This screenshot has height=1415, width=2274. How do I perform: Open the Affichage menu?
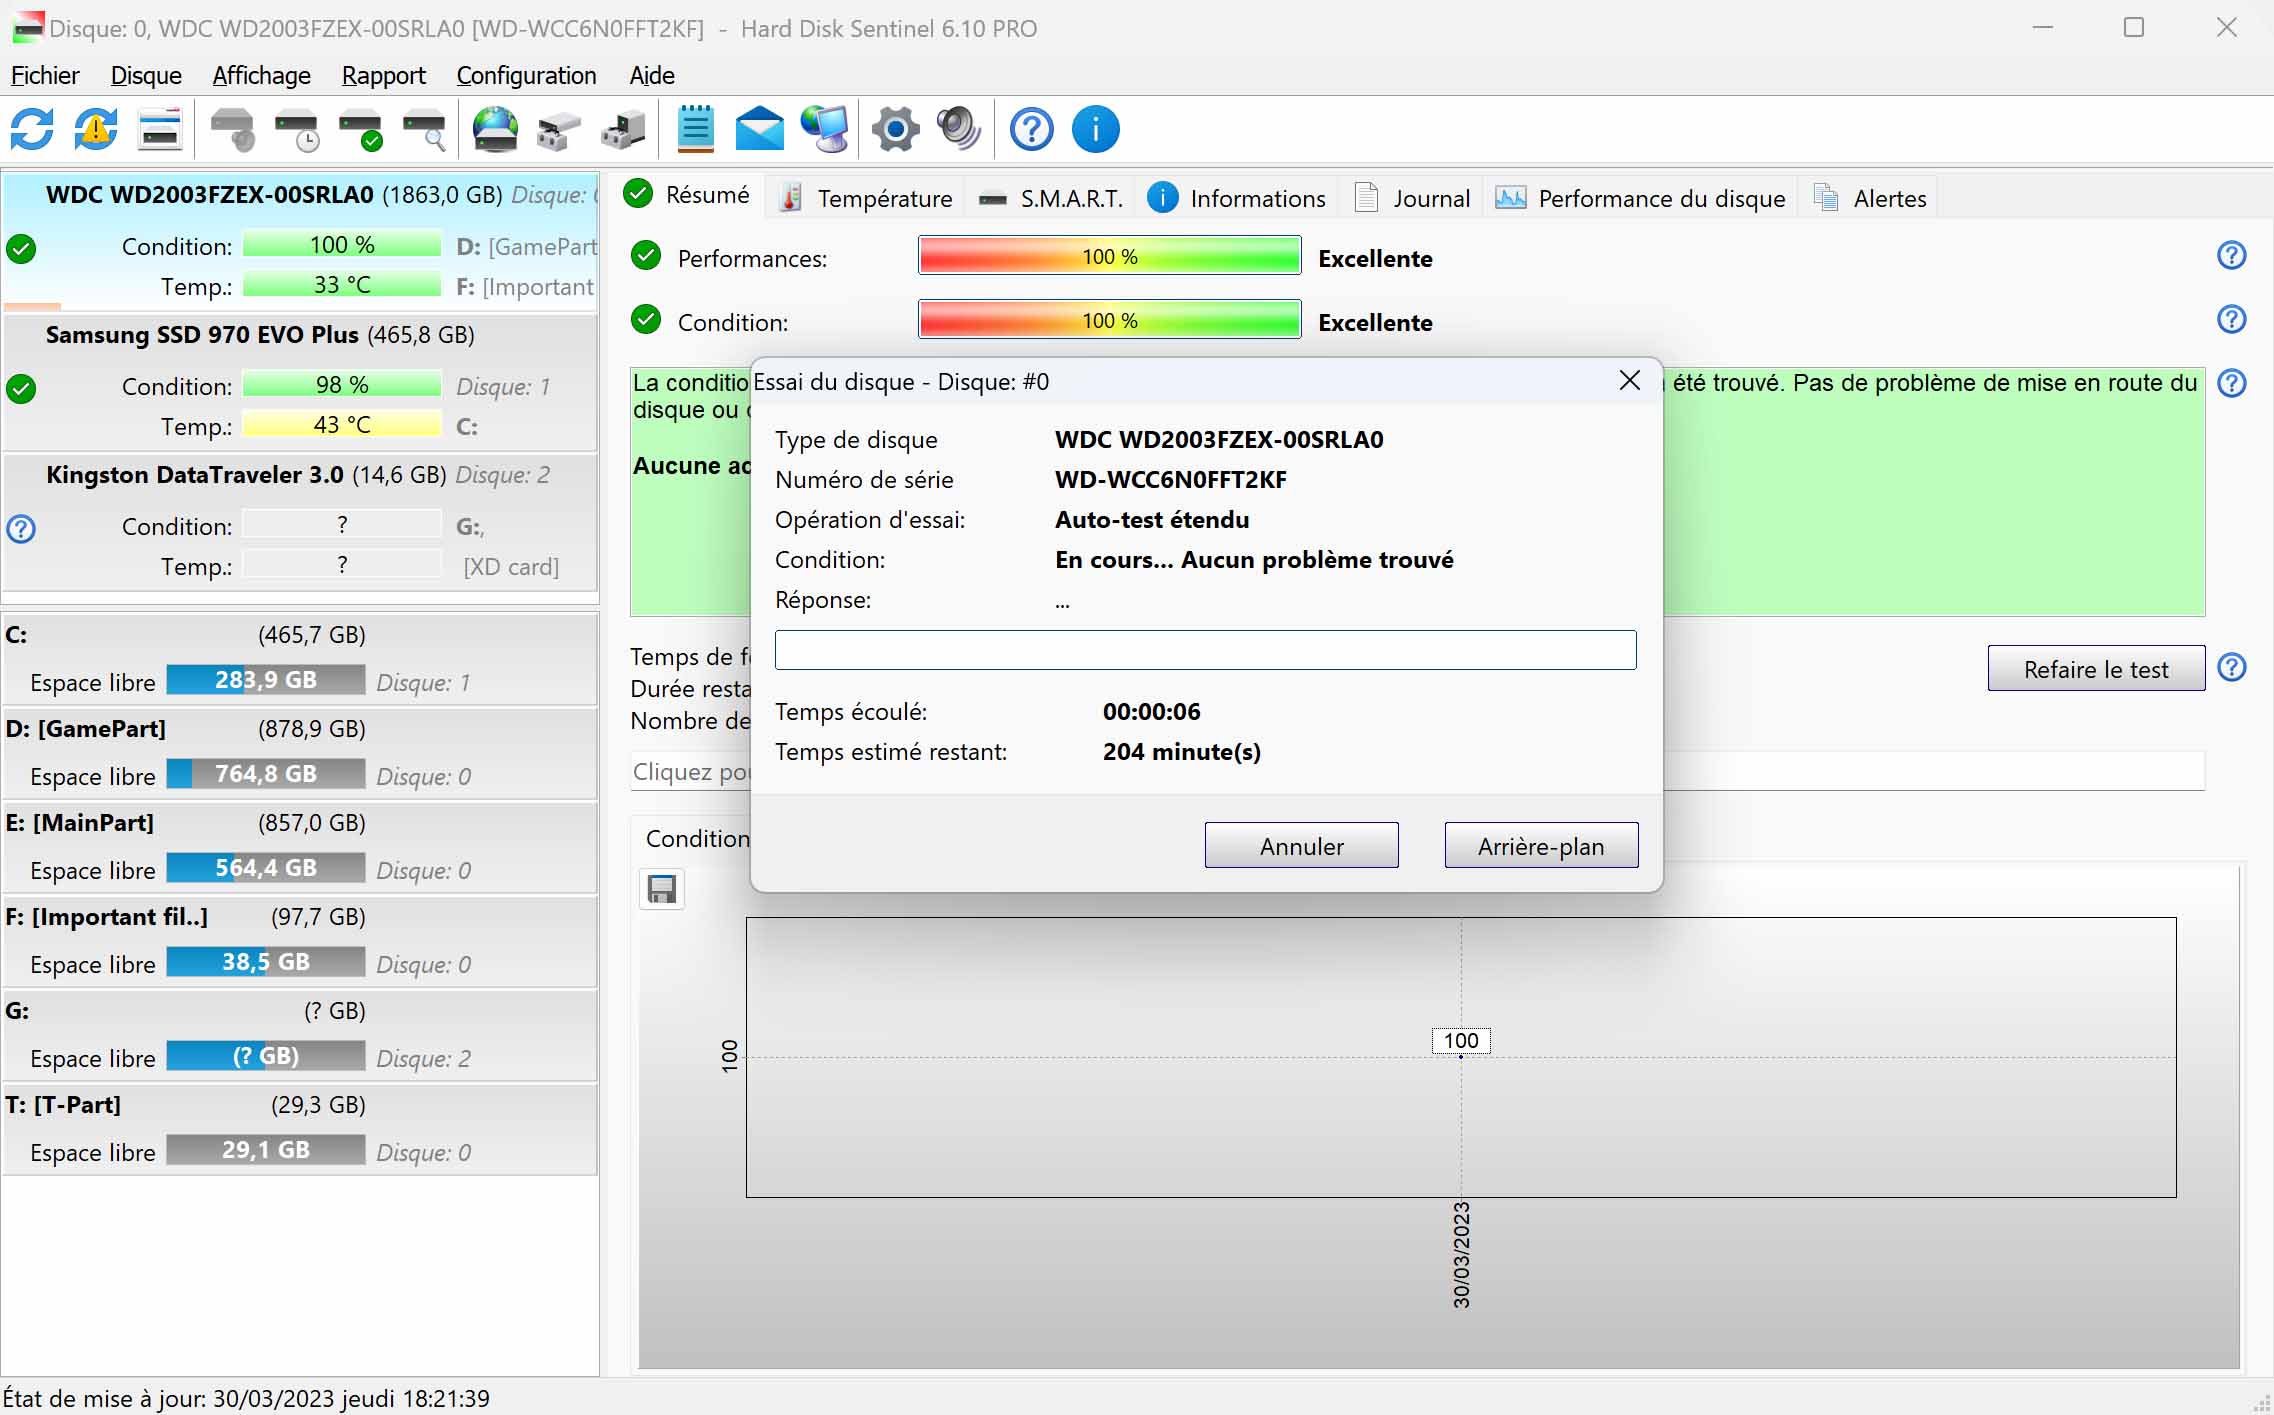(x=261, y=76)
